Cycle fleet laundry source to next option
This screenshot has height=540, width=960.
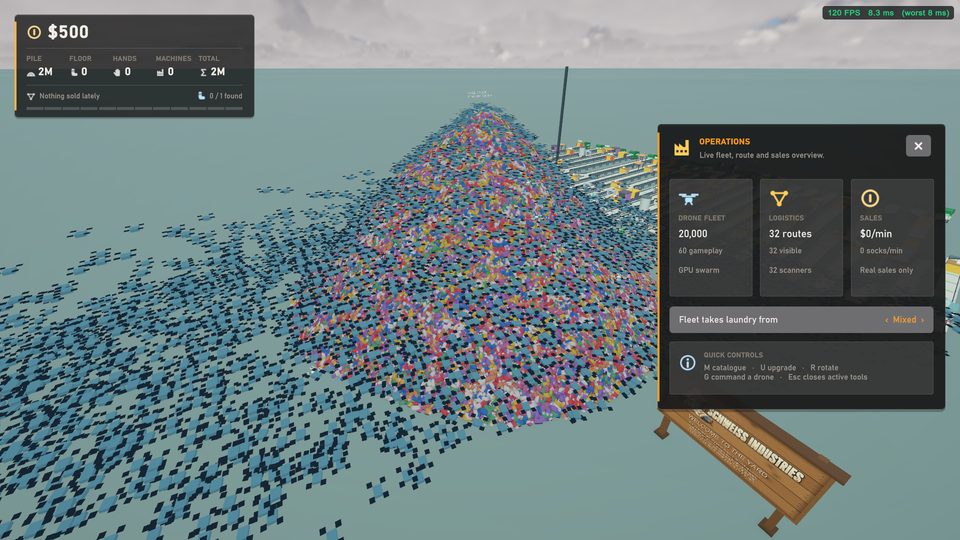click(x=922, y=320)
